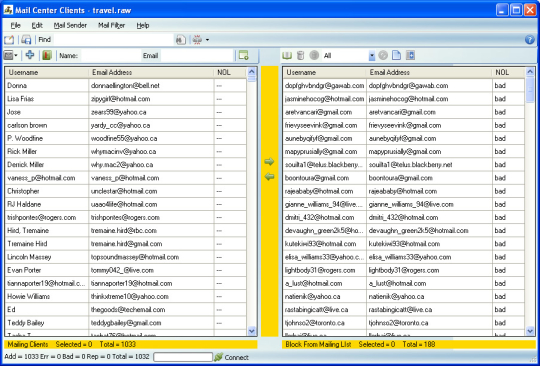Click the blank page document icon
The width and height of the screenshot is (540, 366).
396,55
